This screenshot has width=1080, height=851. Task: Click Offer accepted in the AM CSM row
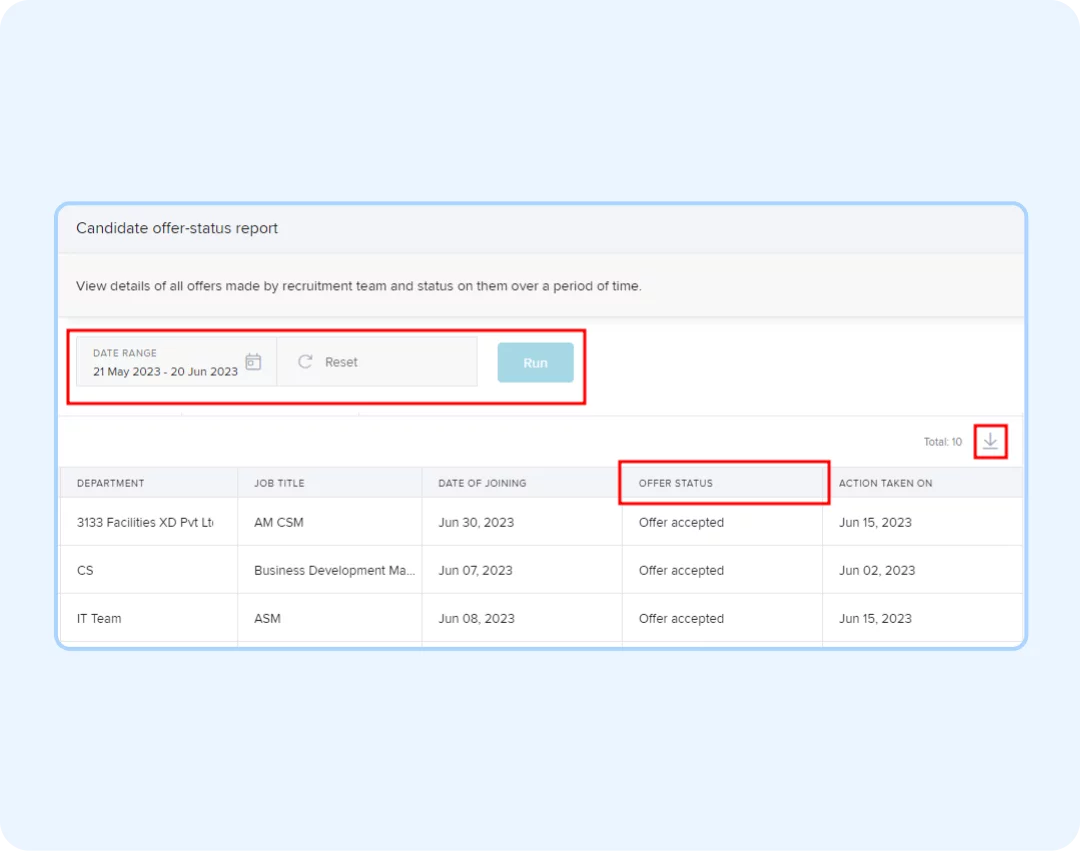click(x=681, y=523)
